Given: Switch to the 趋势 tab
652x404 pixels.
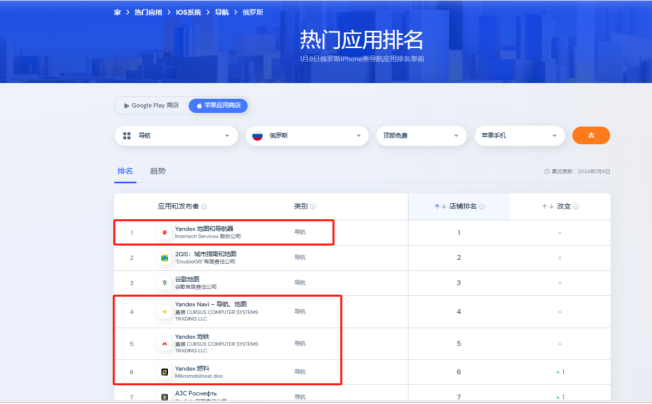Looking at the screenshot, I should tap(158, 171).
